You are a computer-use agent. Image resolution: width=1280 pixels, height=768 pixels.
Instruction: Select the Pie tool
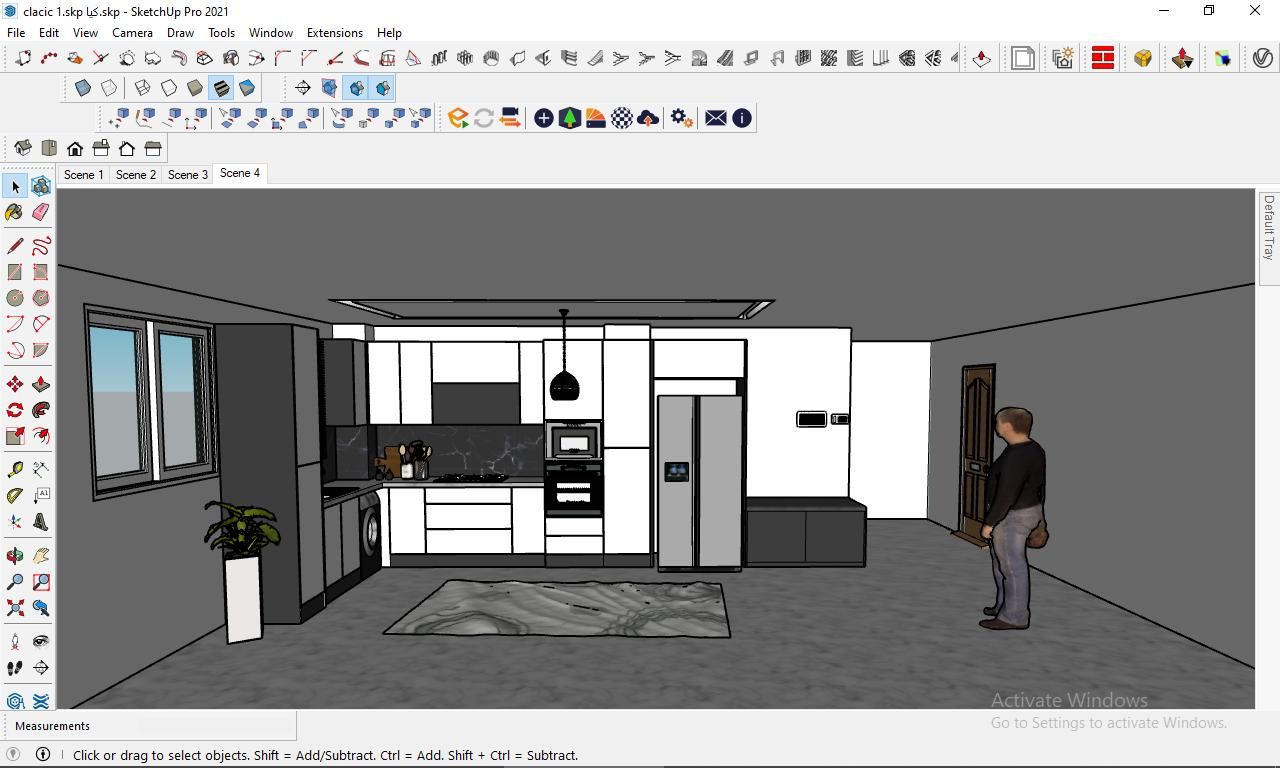(x=41, y=350)
